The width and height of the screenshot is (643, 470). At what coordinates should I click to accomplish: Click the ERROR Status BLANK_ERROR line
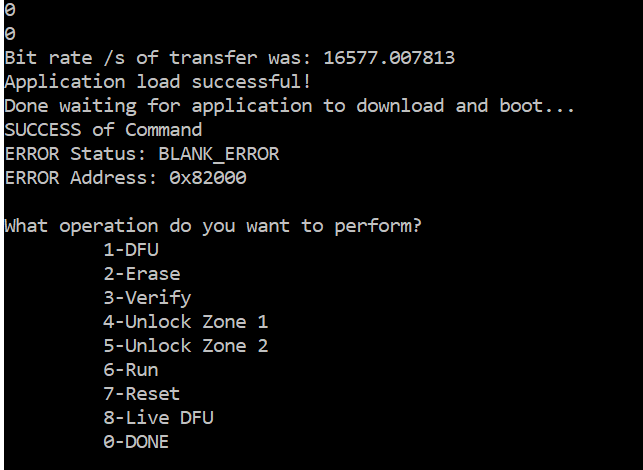142,154
